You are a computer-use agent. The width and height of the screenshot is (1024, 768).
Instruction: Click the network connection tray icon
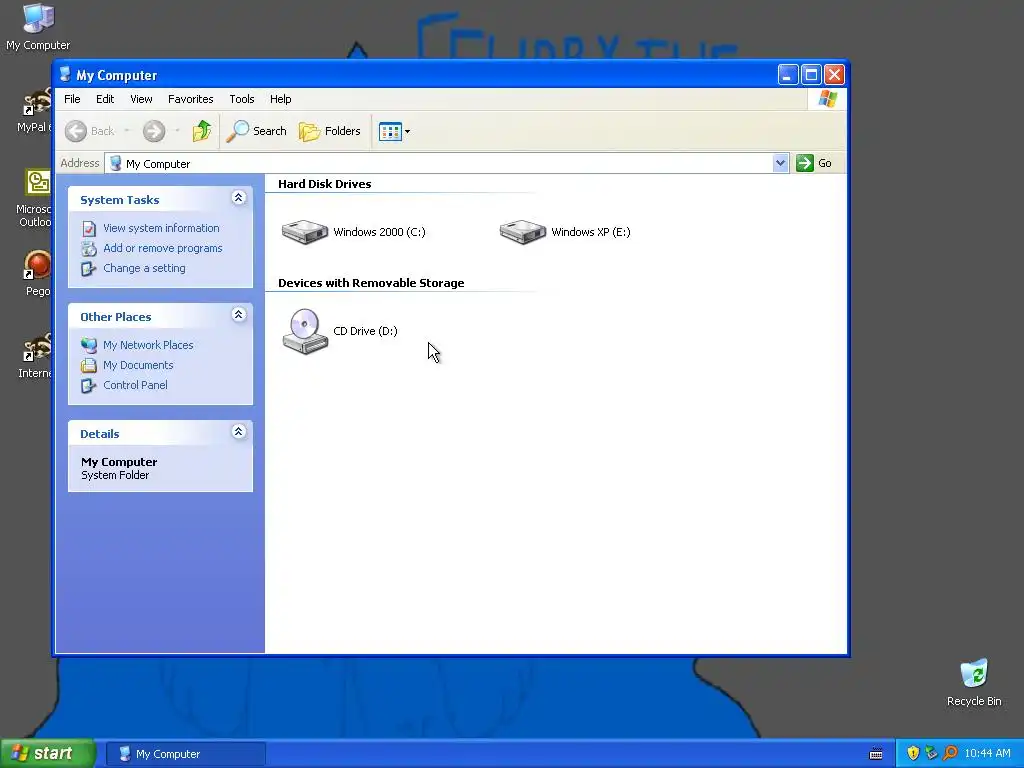point(931,754)
